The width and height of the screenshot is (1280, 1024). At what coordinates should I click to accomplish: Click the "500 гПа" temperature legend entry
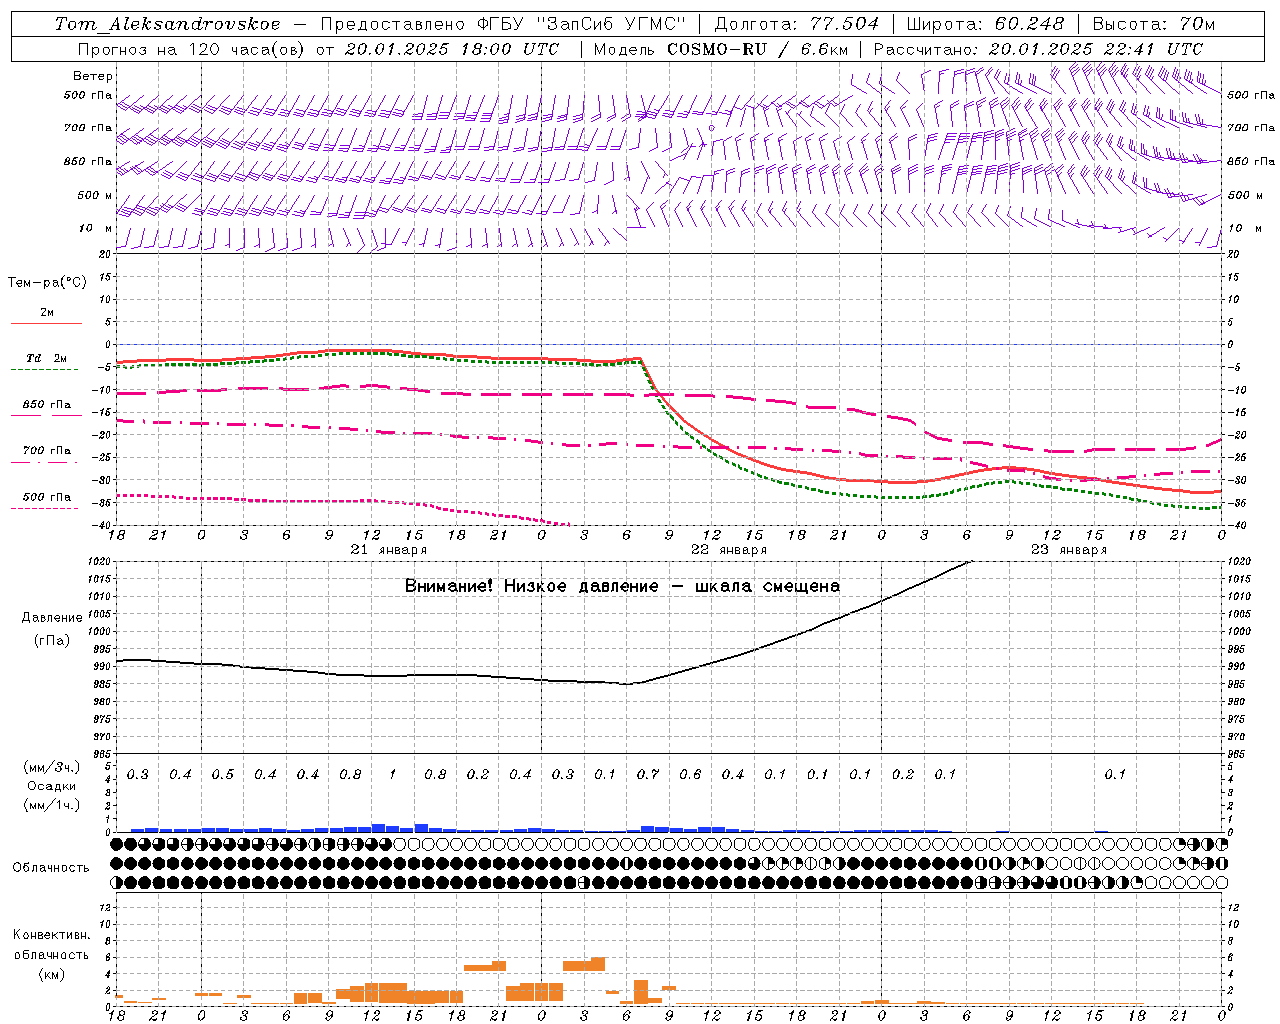[47, 497]
